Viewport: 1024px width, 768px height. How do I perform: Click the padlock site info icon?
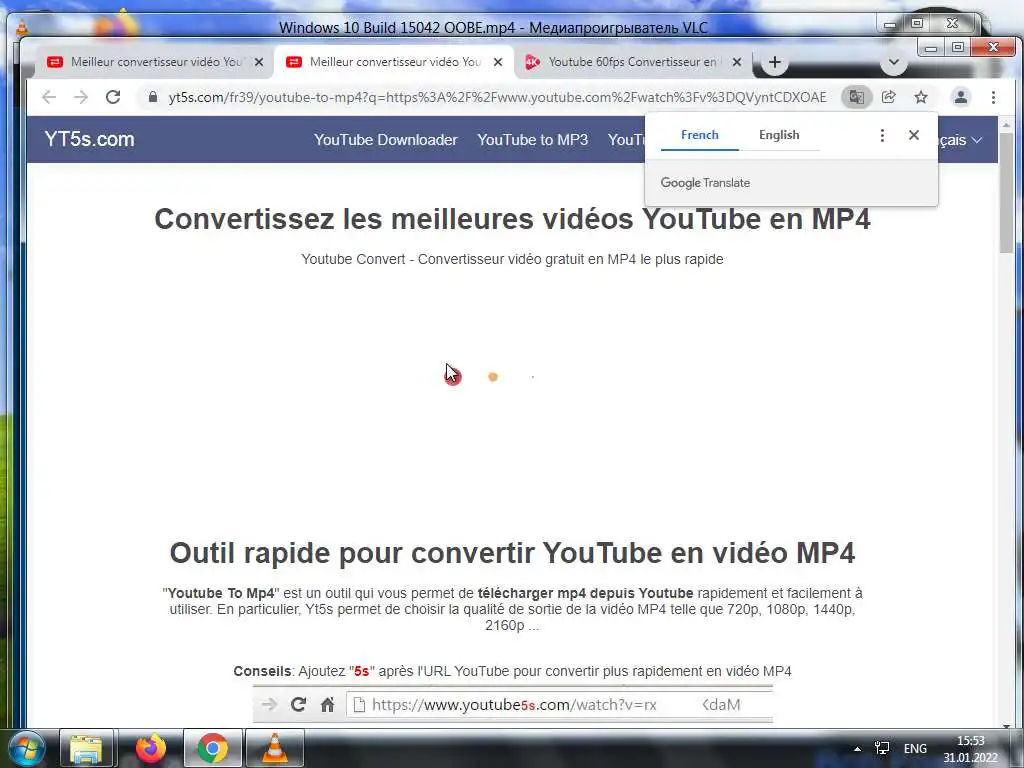pyautogui.click(x=153, y=97)
